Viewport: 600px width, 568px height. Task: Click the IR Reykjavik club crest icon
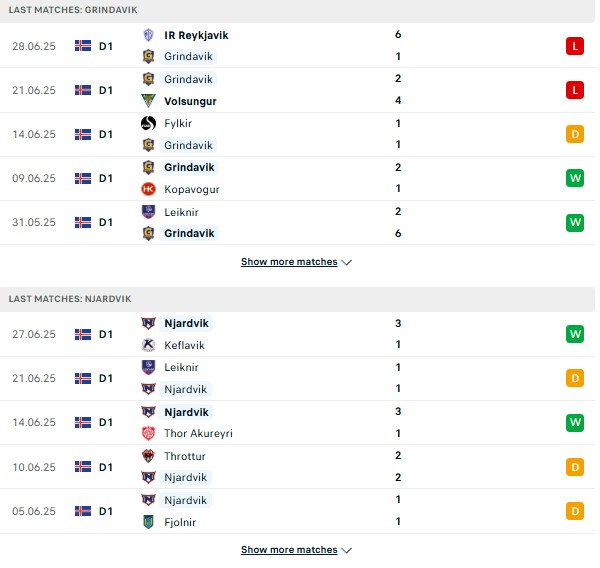click(x=148, y=35)
